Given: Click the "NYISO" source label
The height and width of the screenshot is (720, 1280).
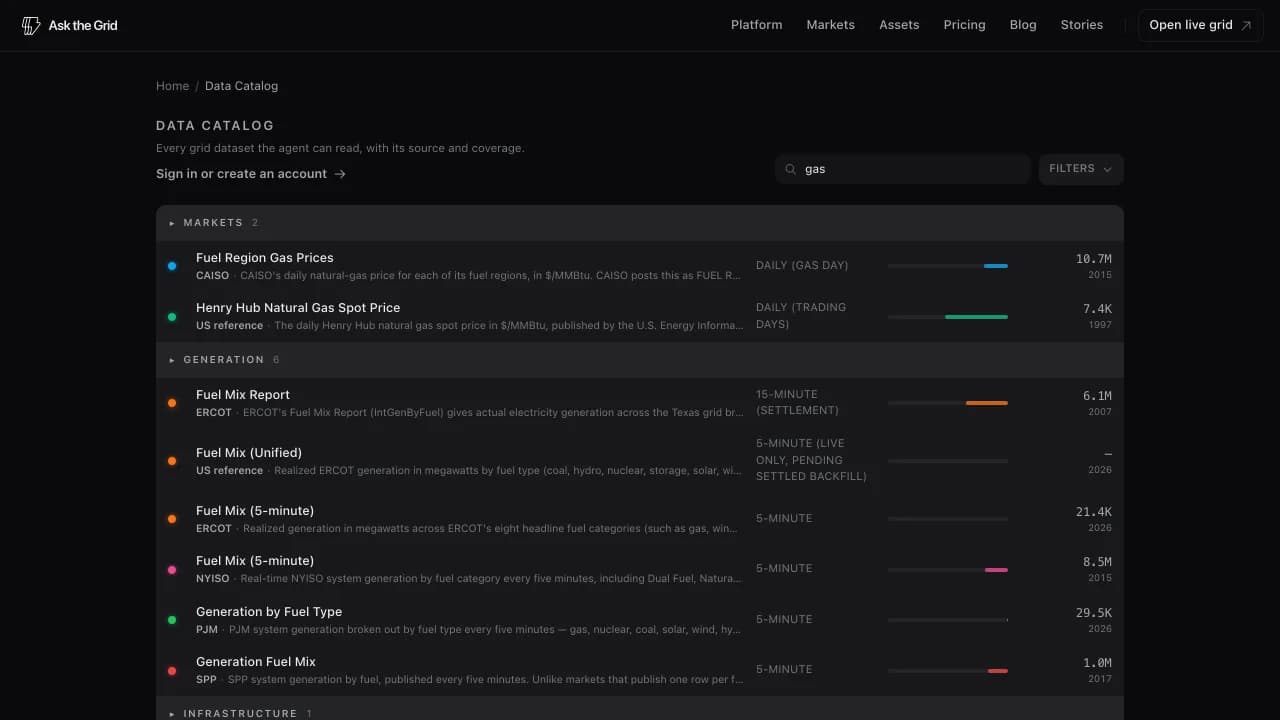Looking at the screenshot, I should [x=212, y=579].
